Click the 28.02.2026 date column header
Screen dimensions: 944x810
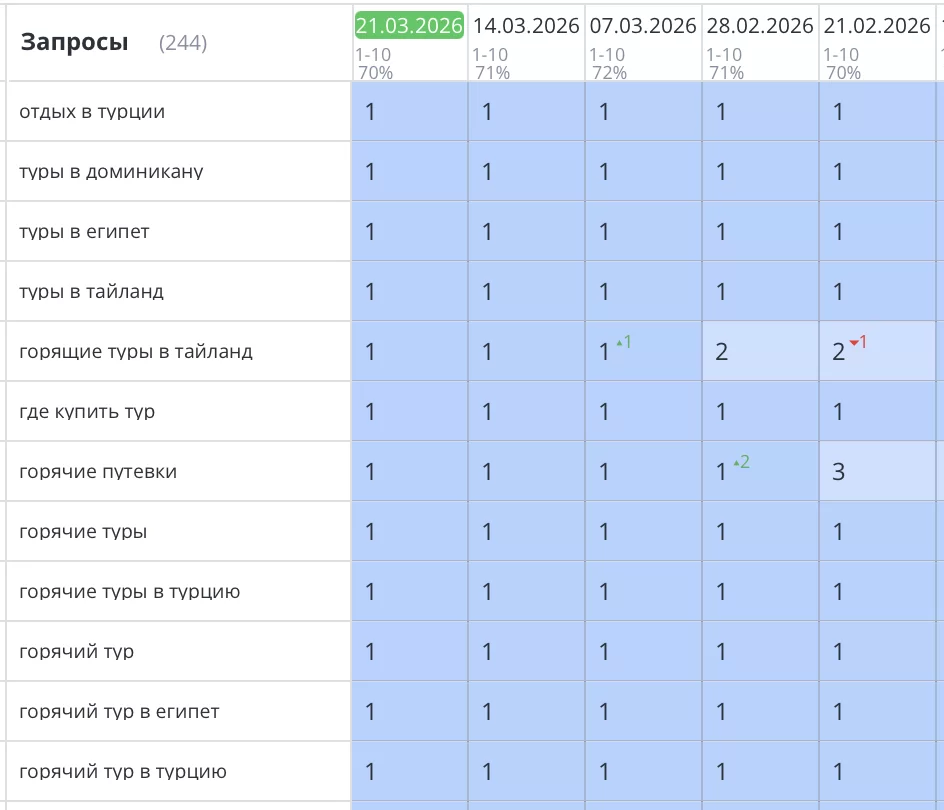click(760, 26)
